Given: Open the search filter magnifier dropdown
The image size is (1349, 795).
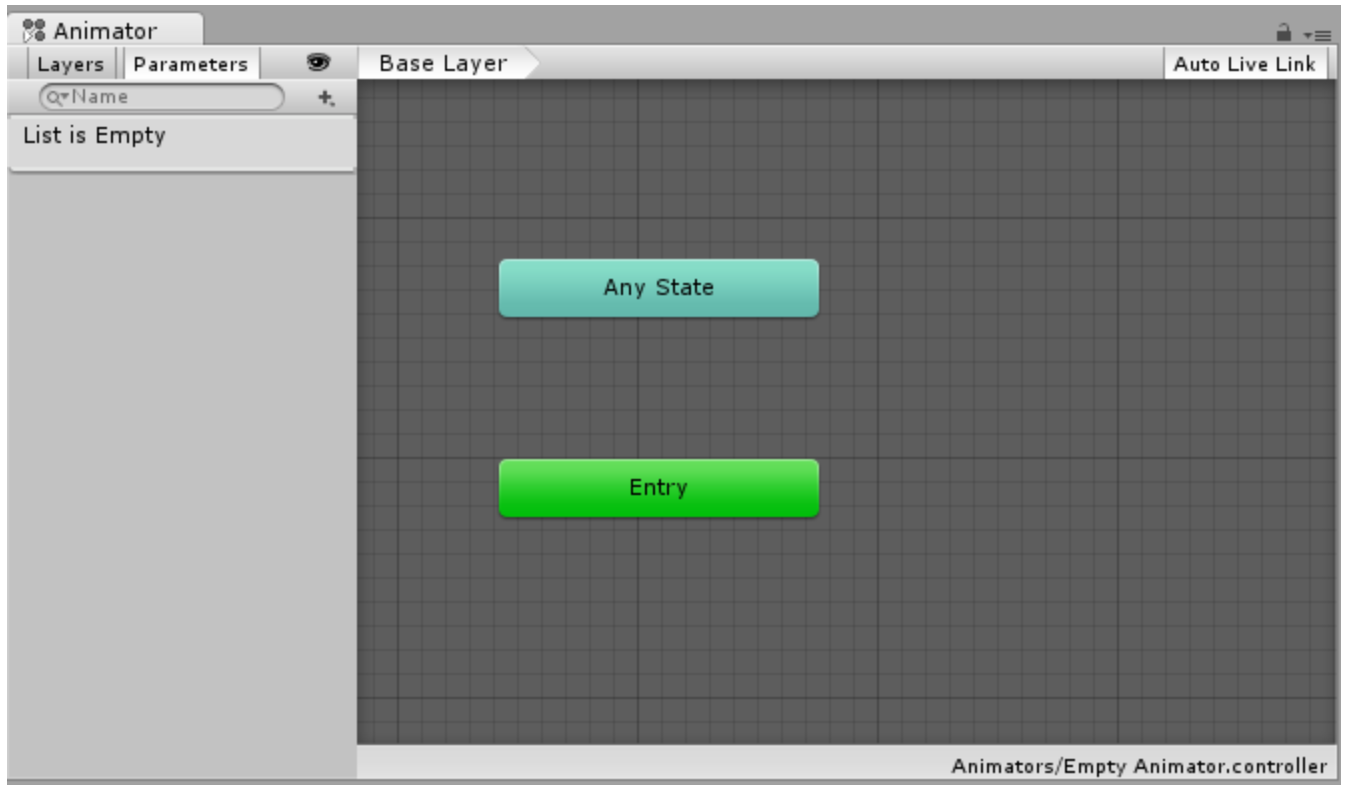Looking at the screenshot, I should click(55, 98).
